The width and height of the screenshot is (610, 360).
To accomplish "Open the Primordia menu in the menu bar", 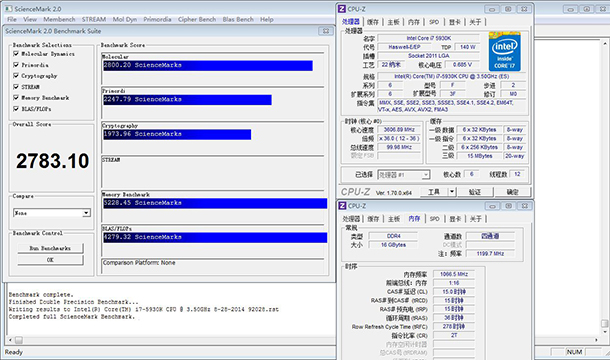I will coord(157,19).
